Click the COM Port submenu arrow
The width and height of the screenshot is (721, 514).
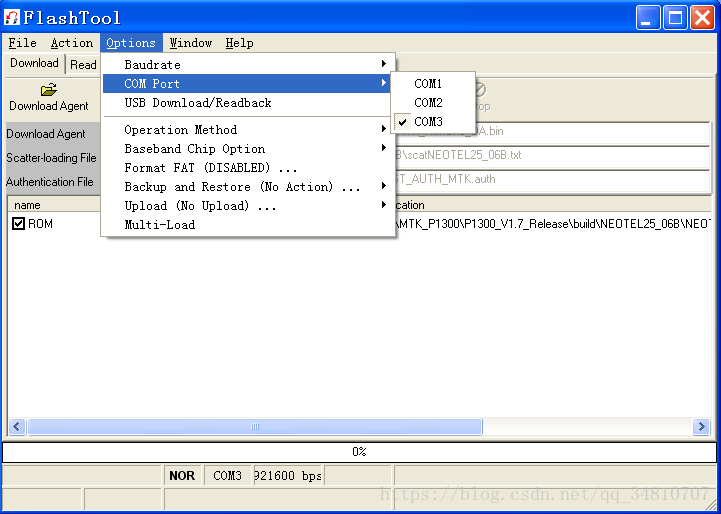(x=383, y=83)
